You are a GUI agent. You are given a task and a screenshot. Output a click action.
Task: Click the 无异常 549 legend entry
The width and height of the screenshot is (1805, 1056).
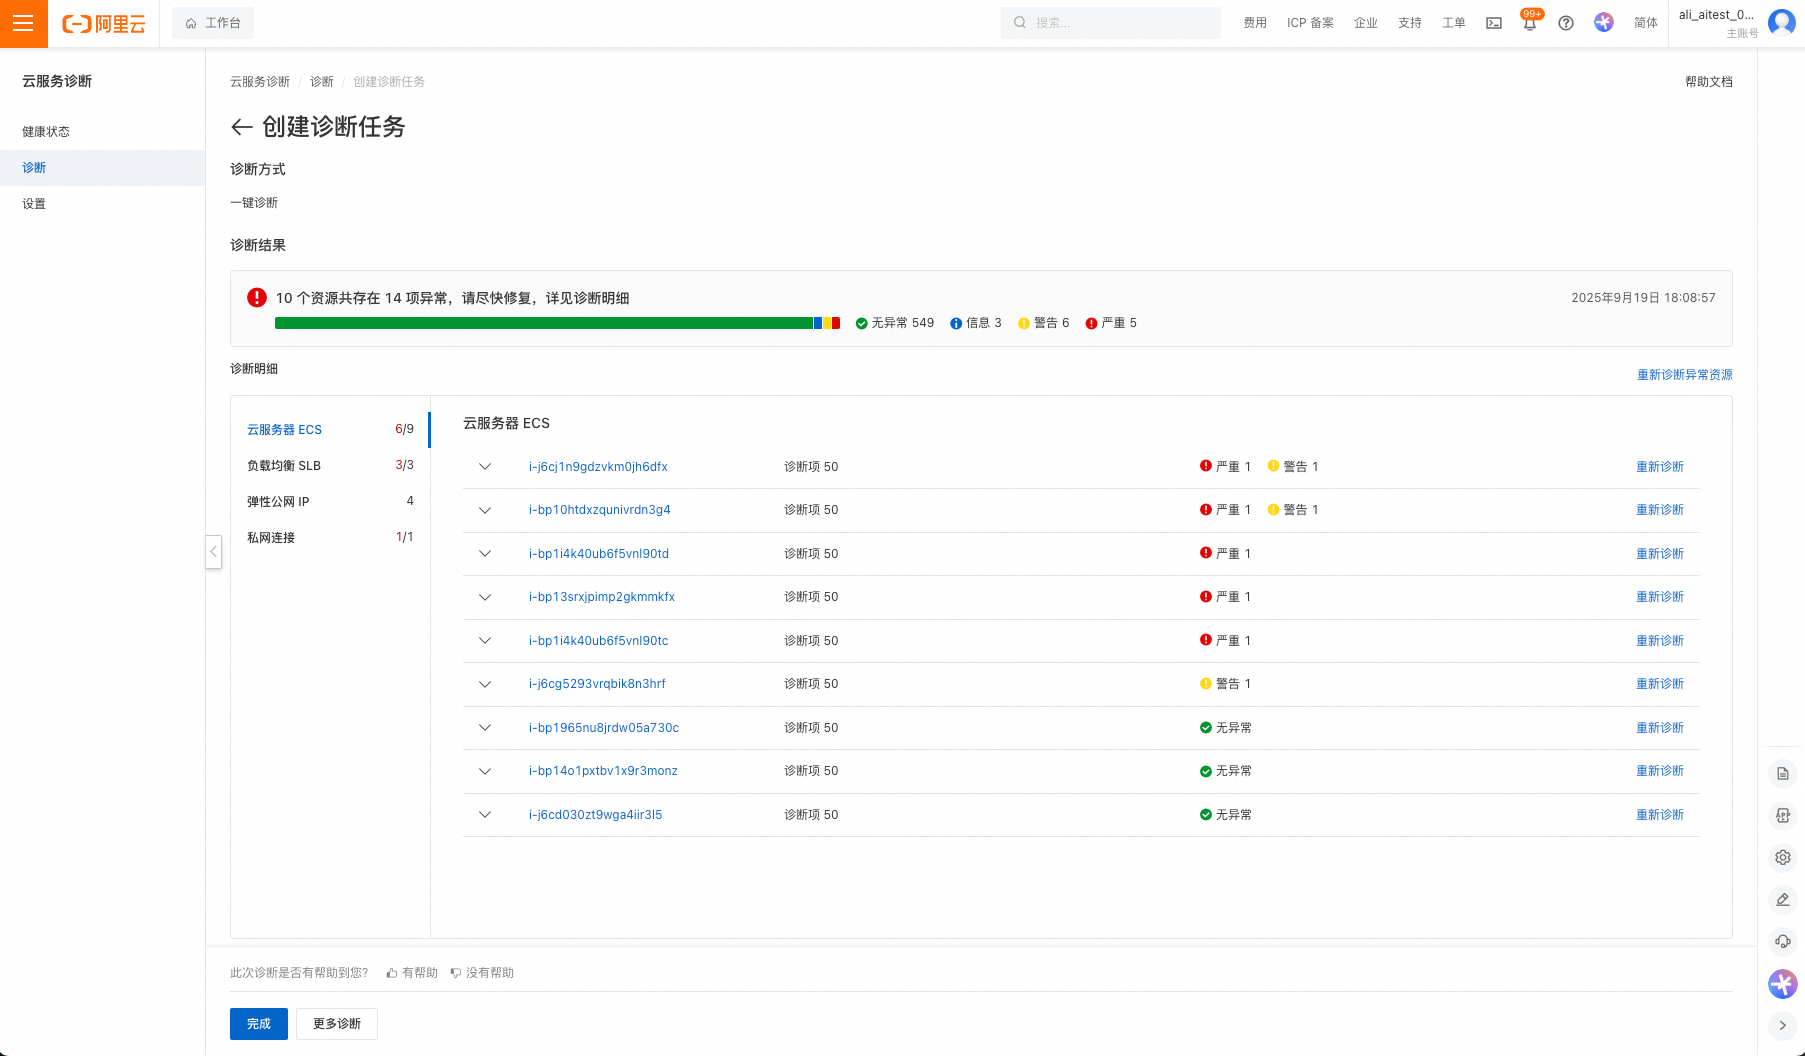click(x=895, y=323)
